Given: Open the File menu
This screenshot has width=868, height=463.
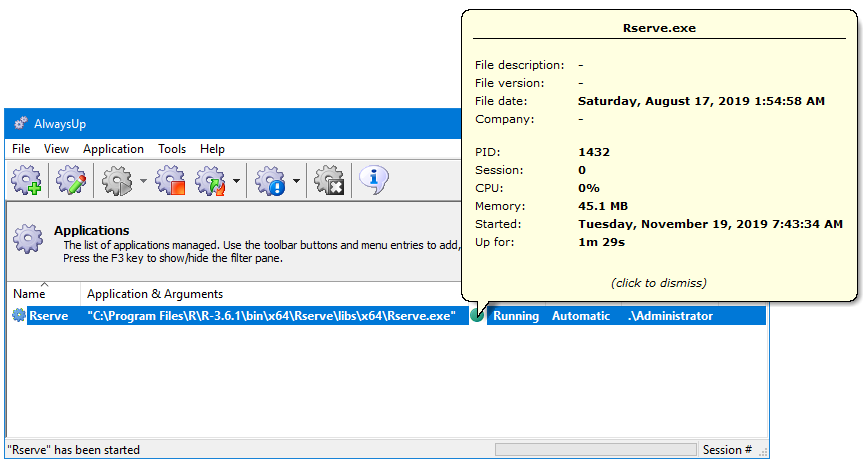Looking at the screenshot, I should pyautogui.click(x=21, y=149).
